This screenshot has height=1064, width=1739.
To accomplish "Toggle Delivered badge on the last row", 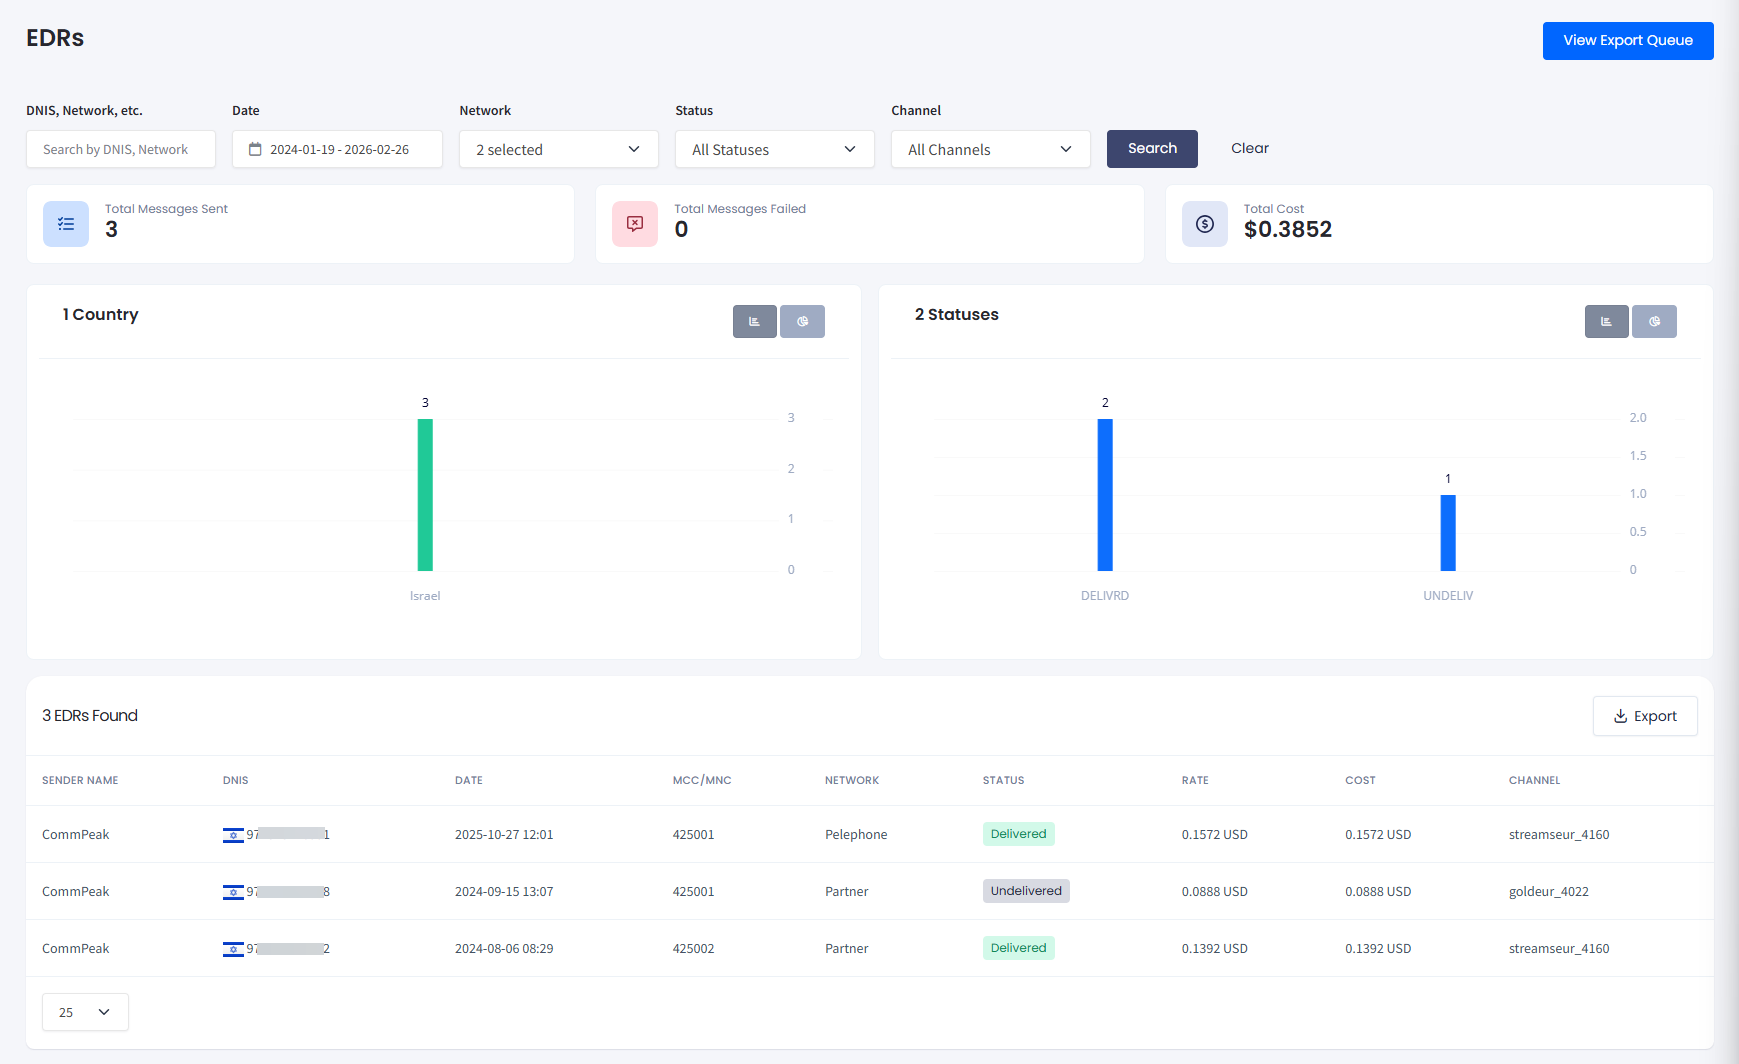I will (x=1018, y=947).
